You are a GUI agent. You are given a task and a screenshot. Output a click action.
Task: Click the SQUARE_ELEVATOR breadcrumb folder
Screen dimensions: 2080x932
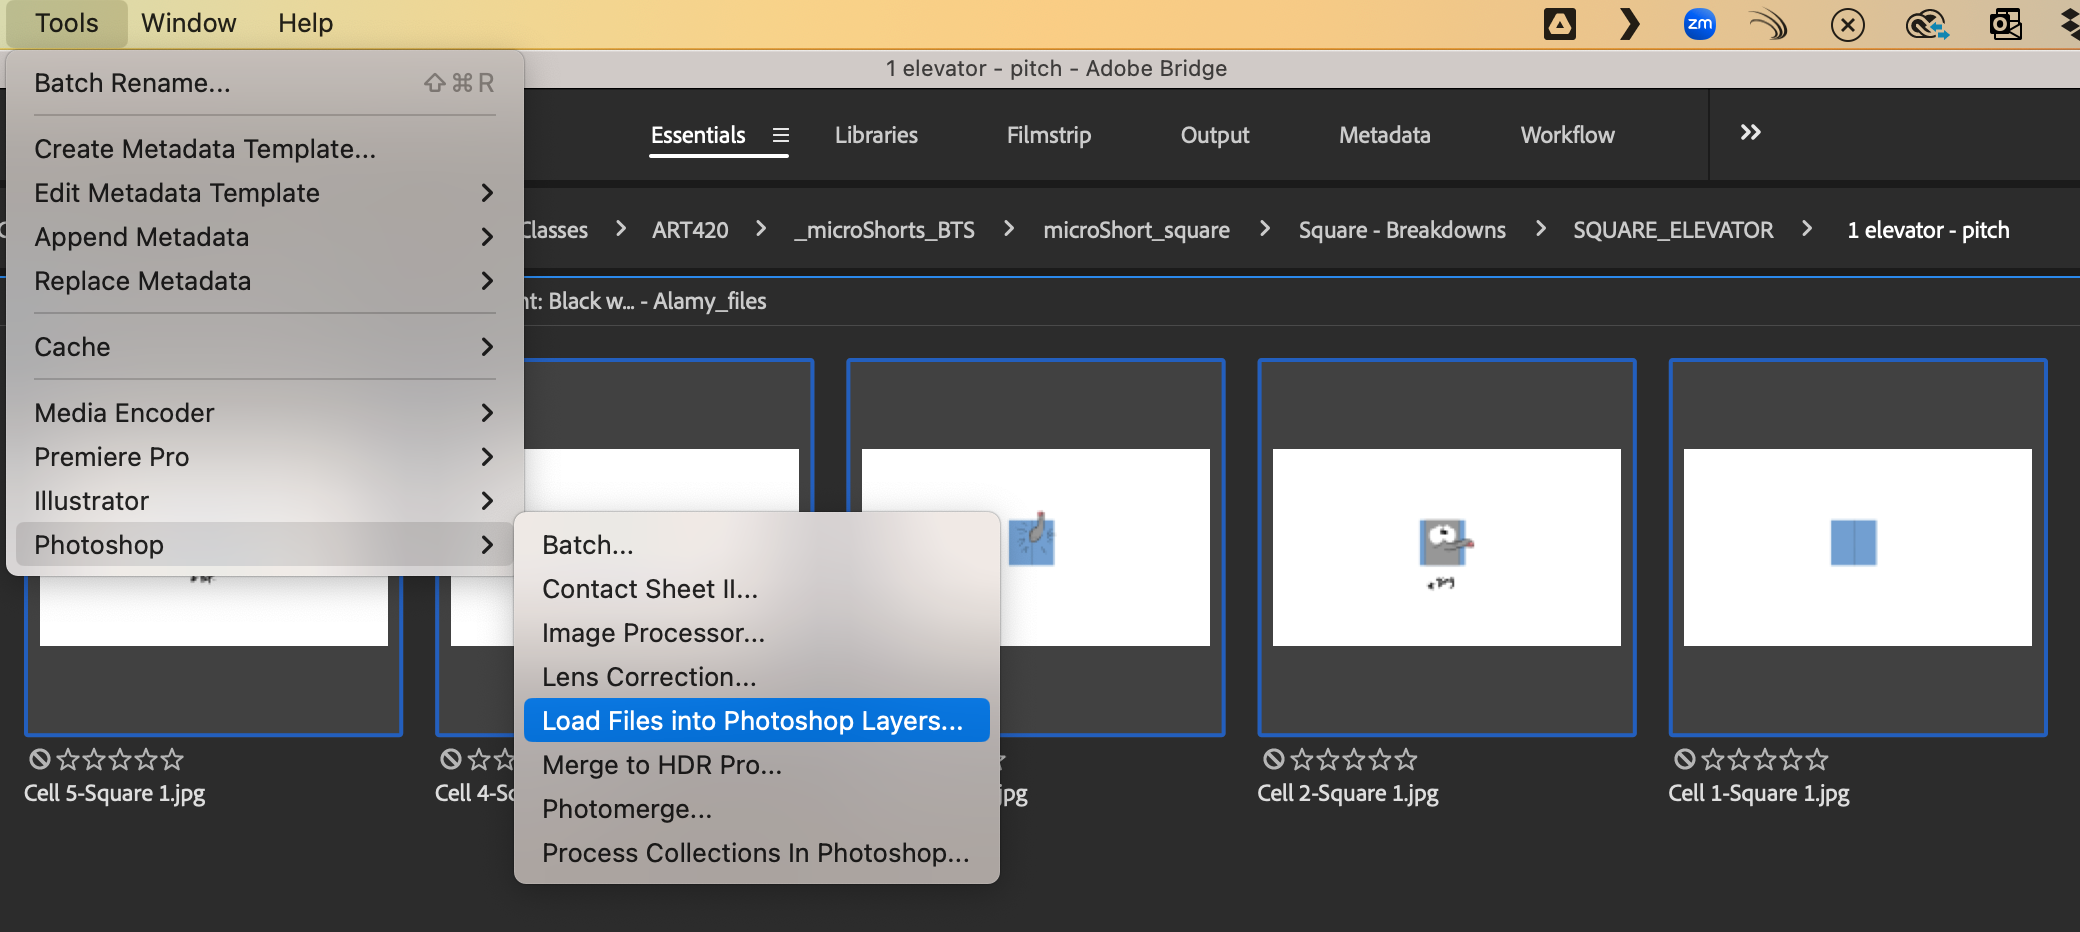click(1672, 230)
